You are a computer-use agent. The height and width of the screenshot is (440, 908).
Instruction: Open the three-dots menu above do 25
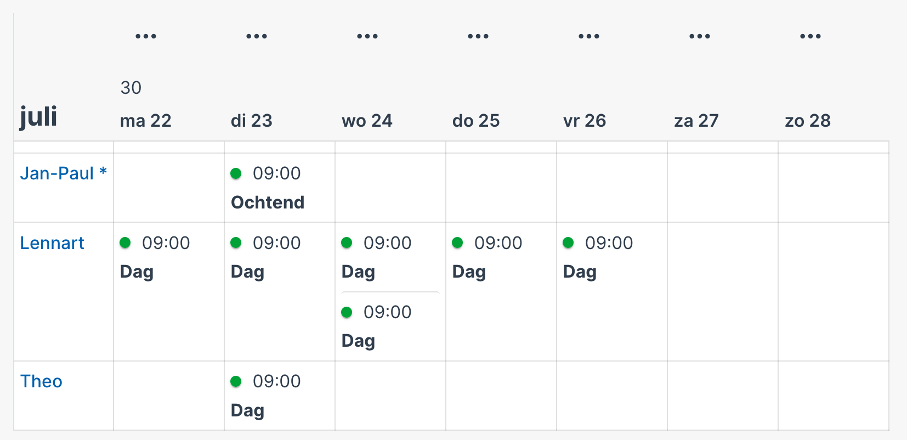478,36
